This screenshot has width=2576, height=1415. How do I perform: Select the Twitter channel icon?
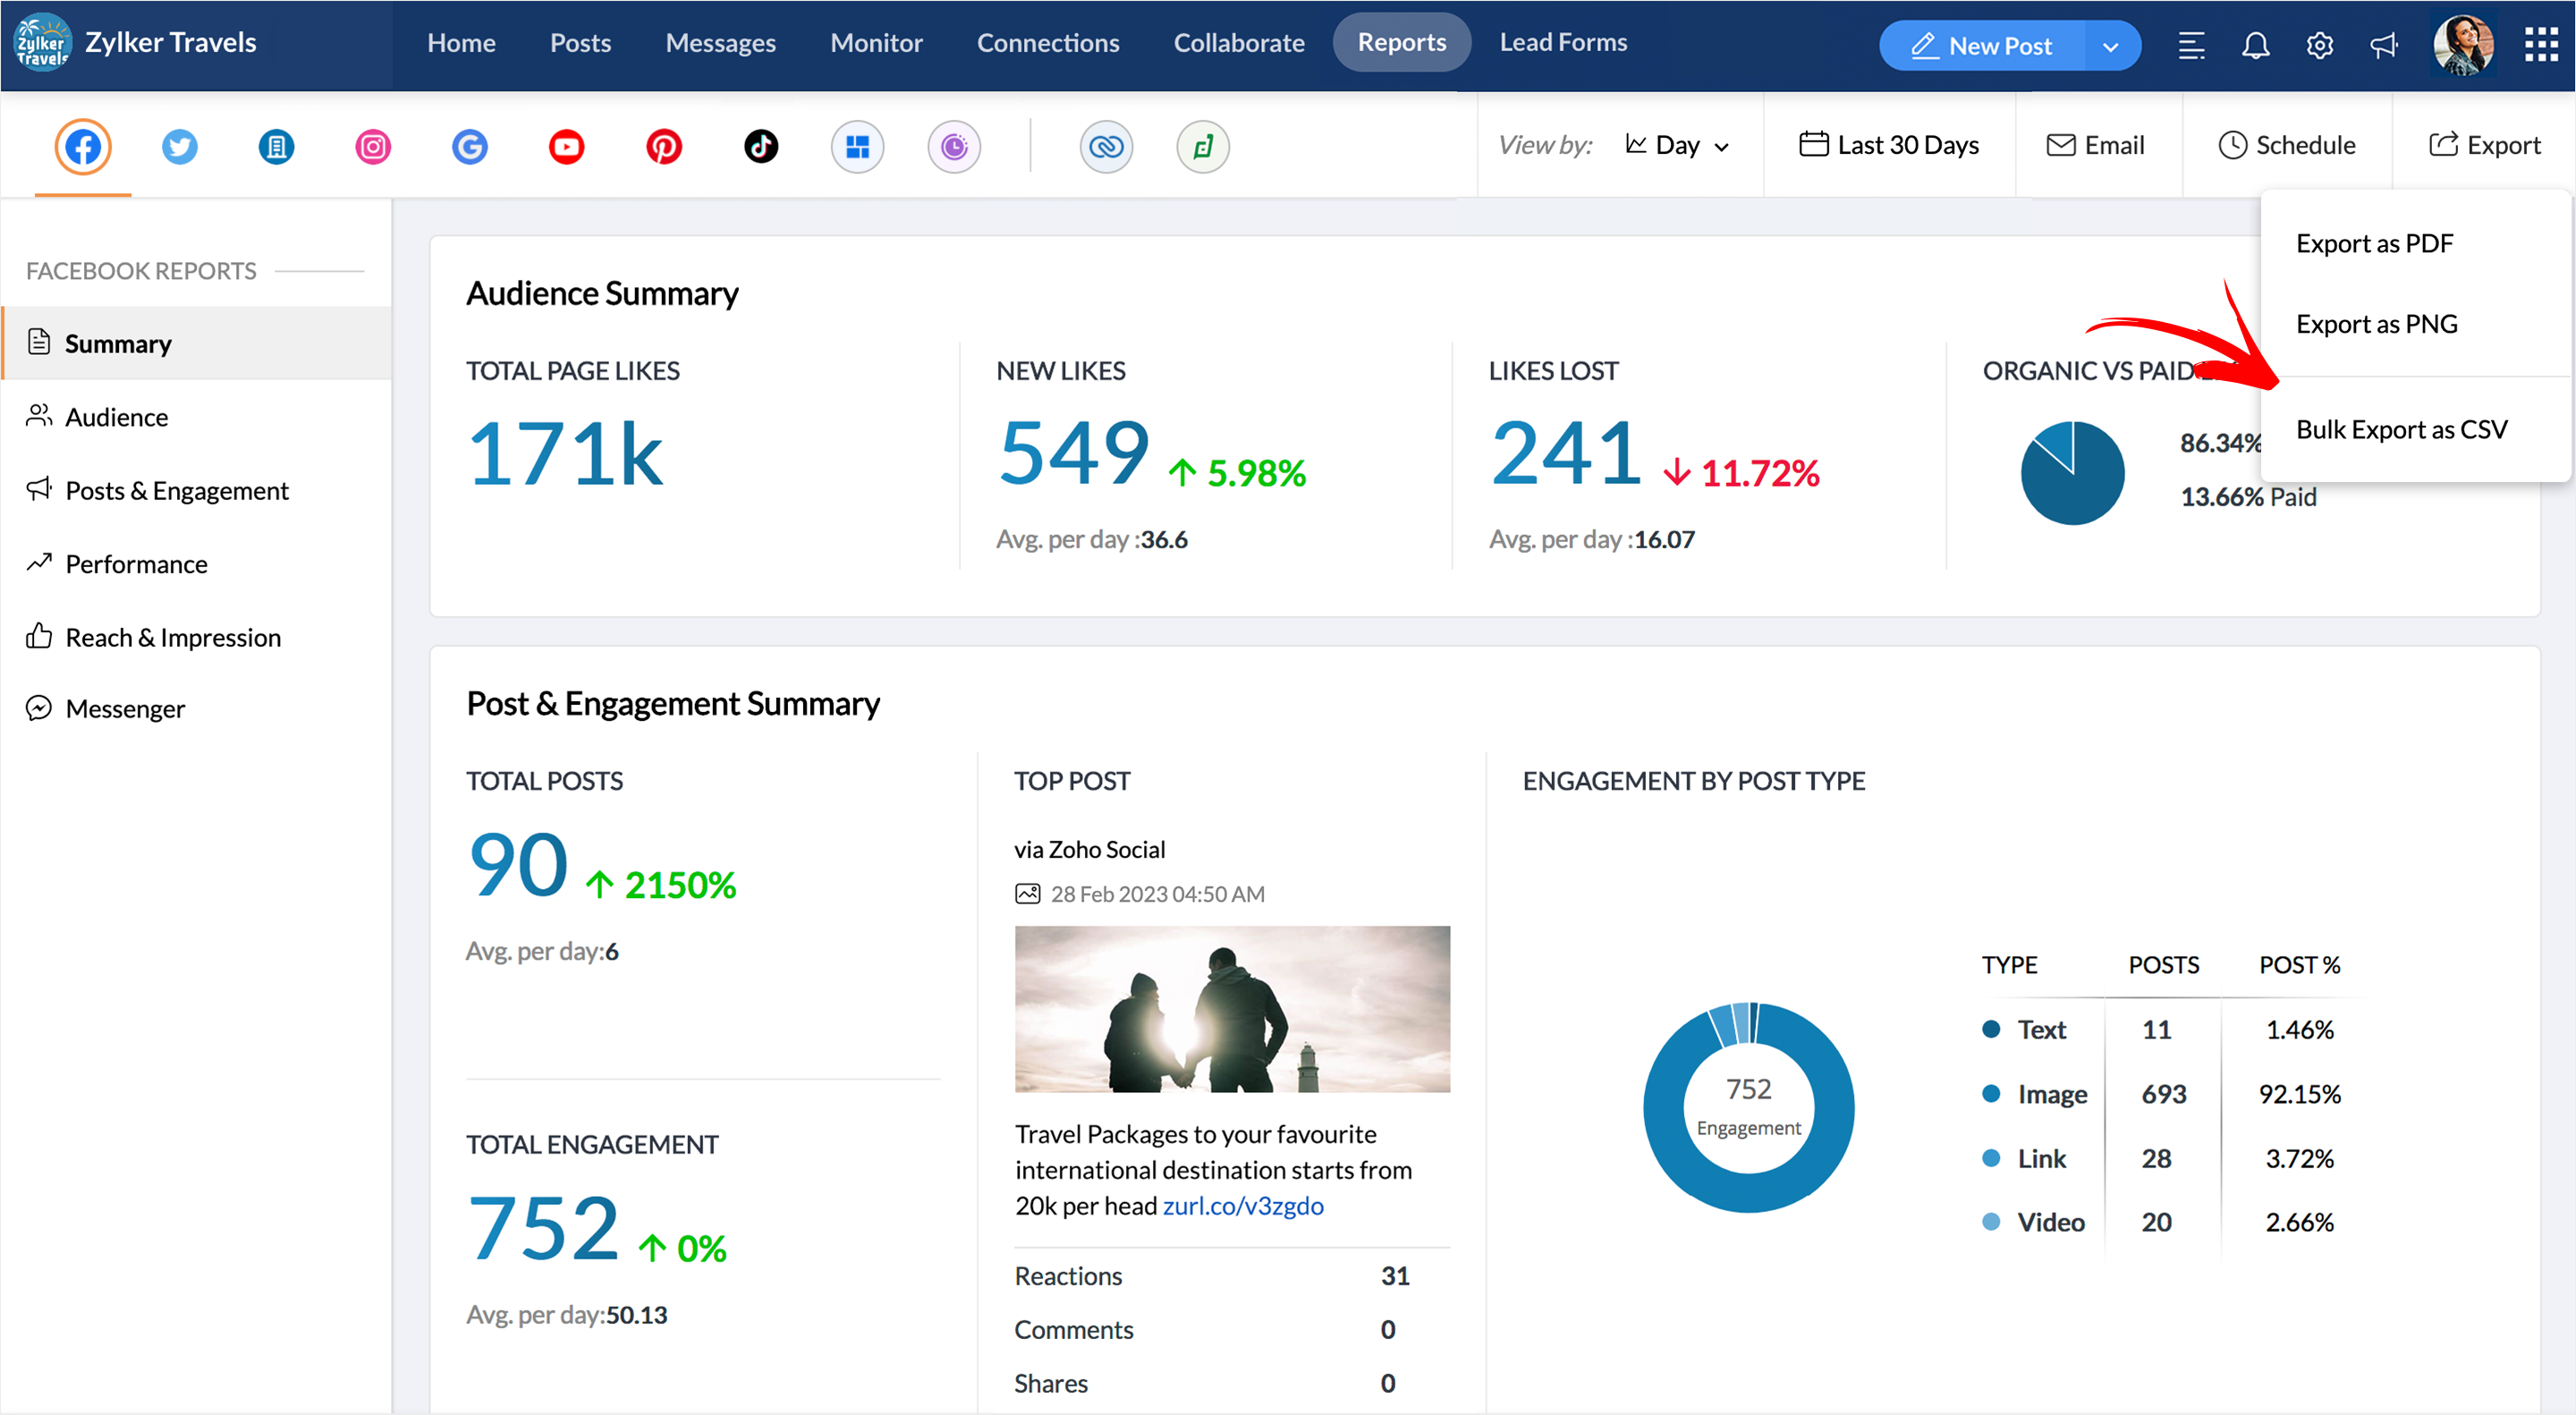click(180, 147)
